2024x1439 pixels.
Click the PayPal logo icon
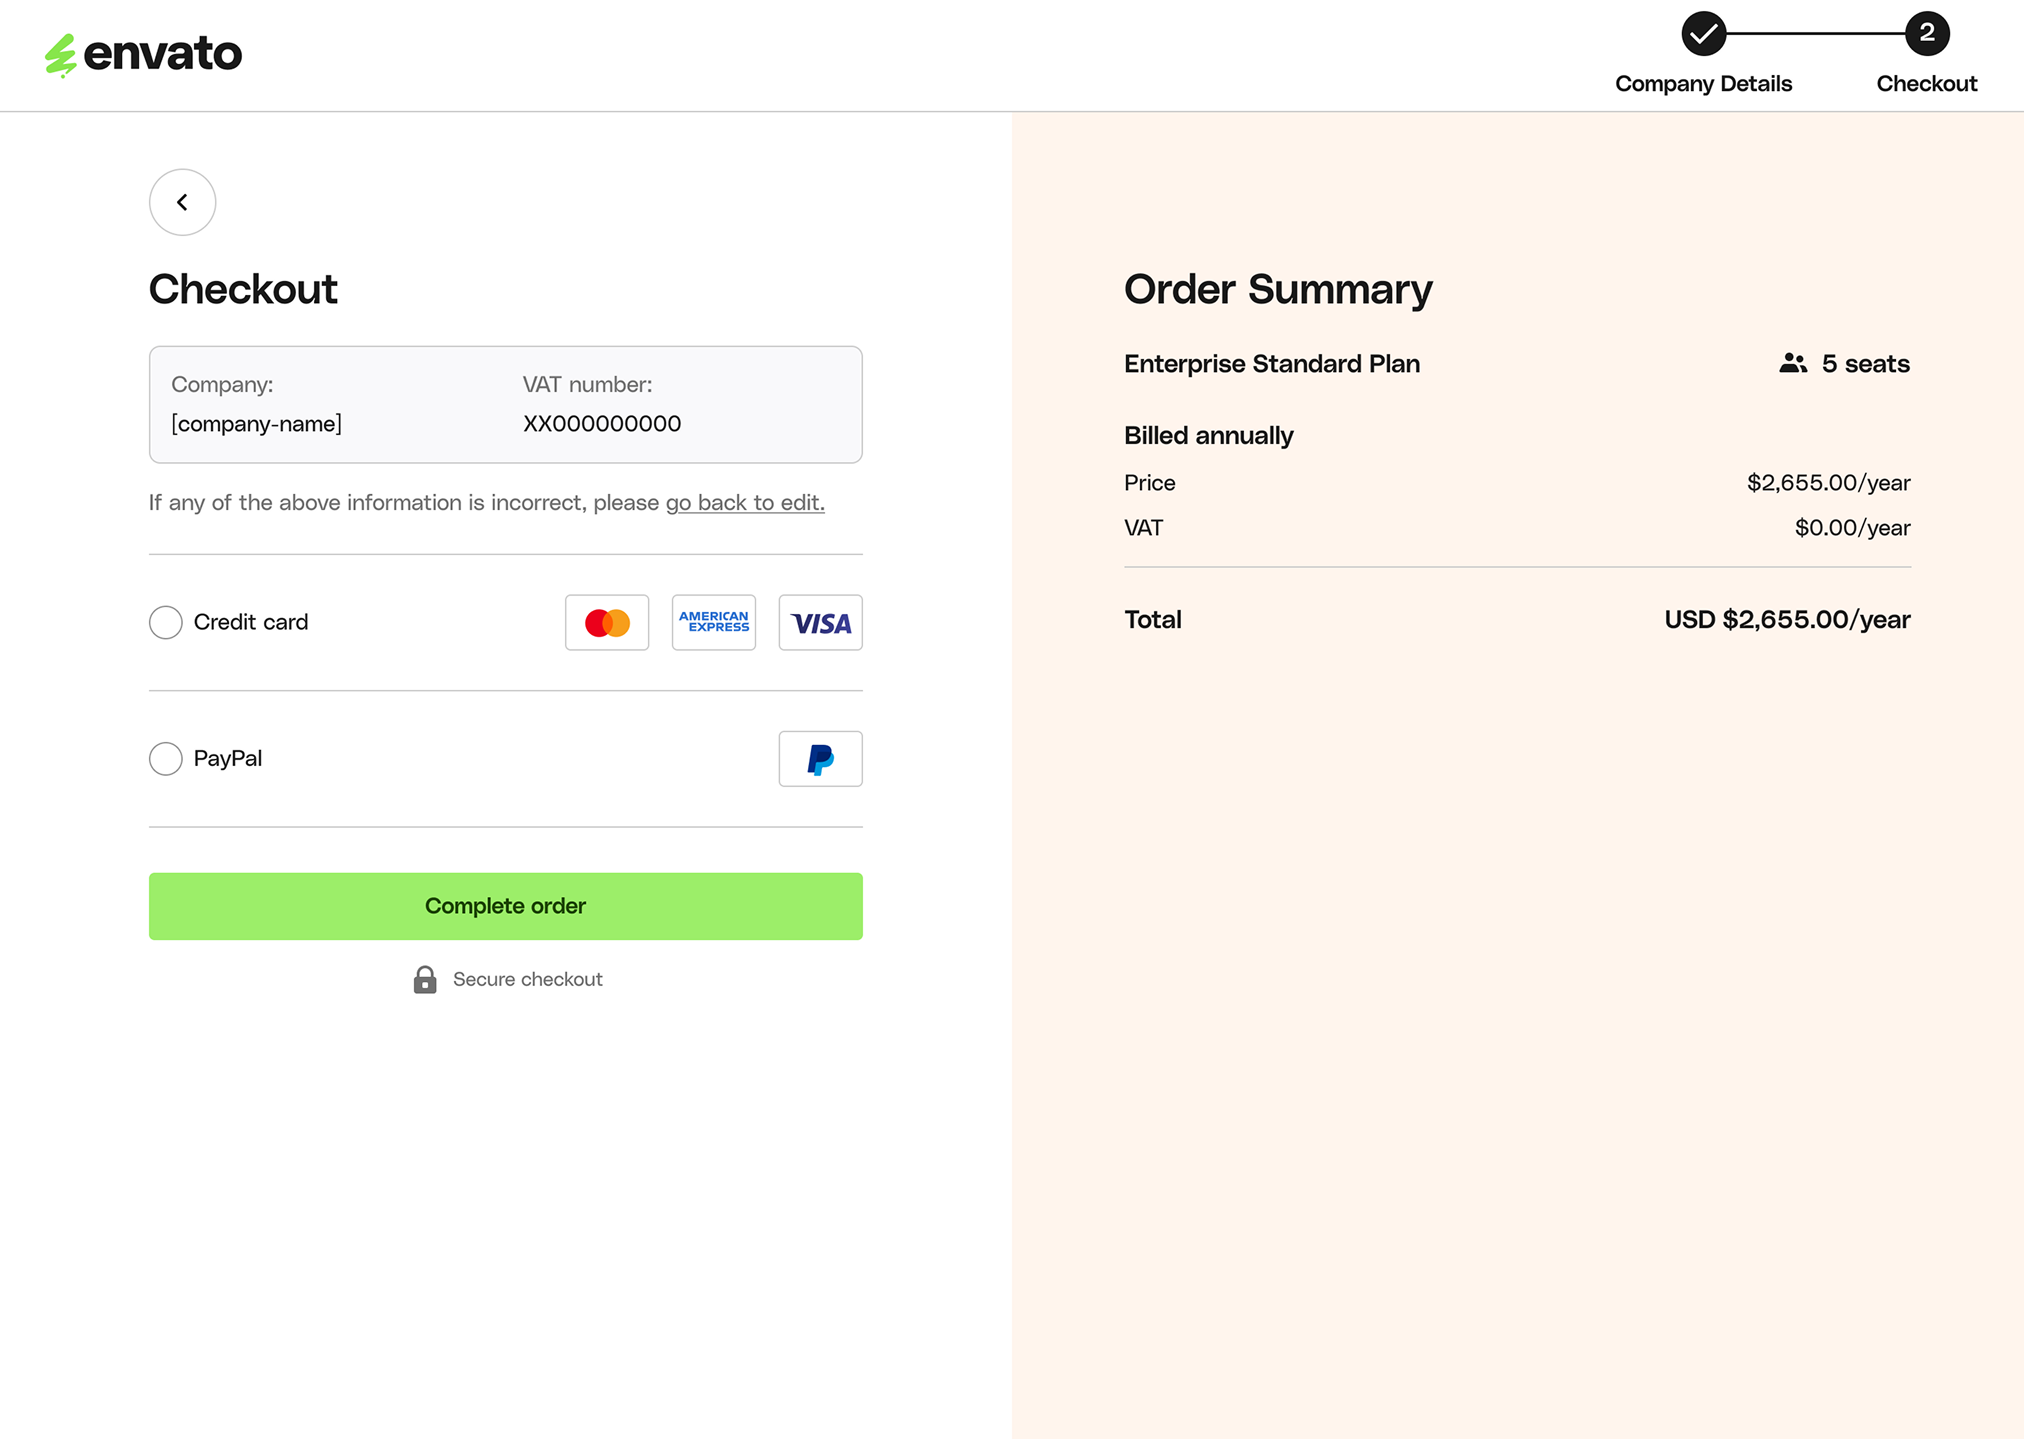(x=820, y=759)
